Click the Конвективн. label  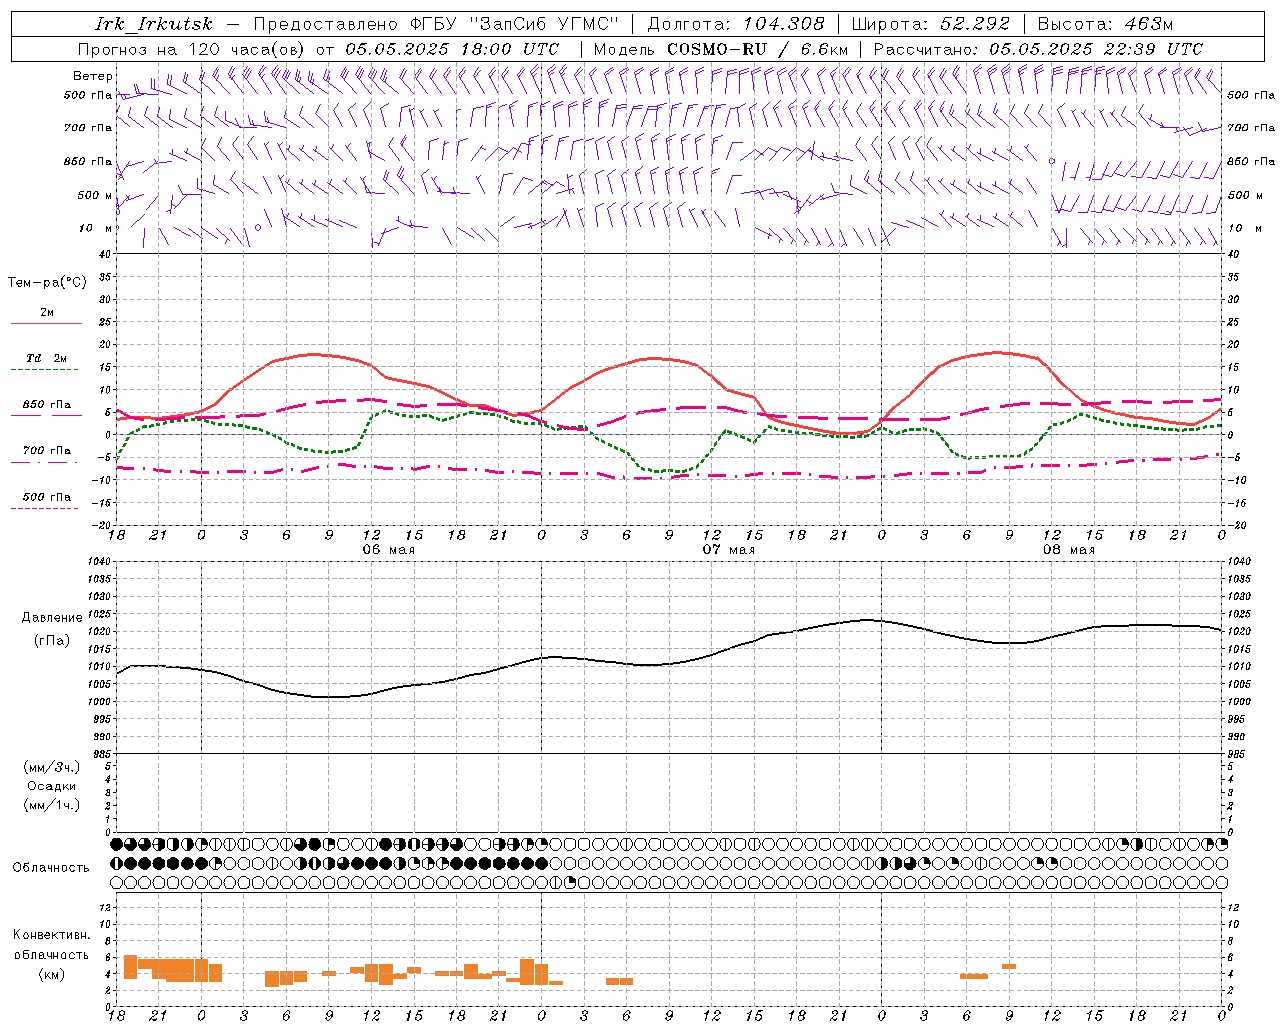tap(52, 935)
